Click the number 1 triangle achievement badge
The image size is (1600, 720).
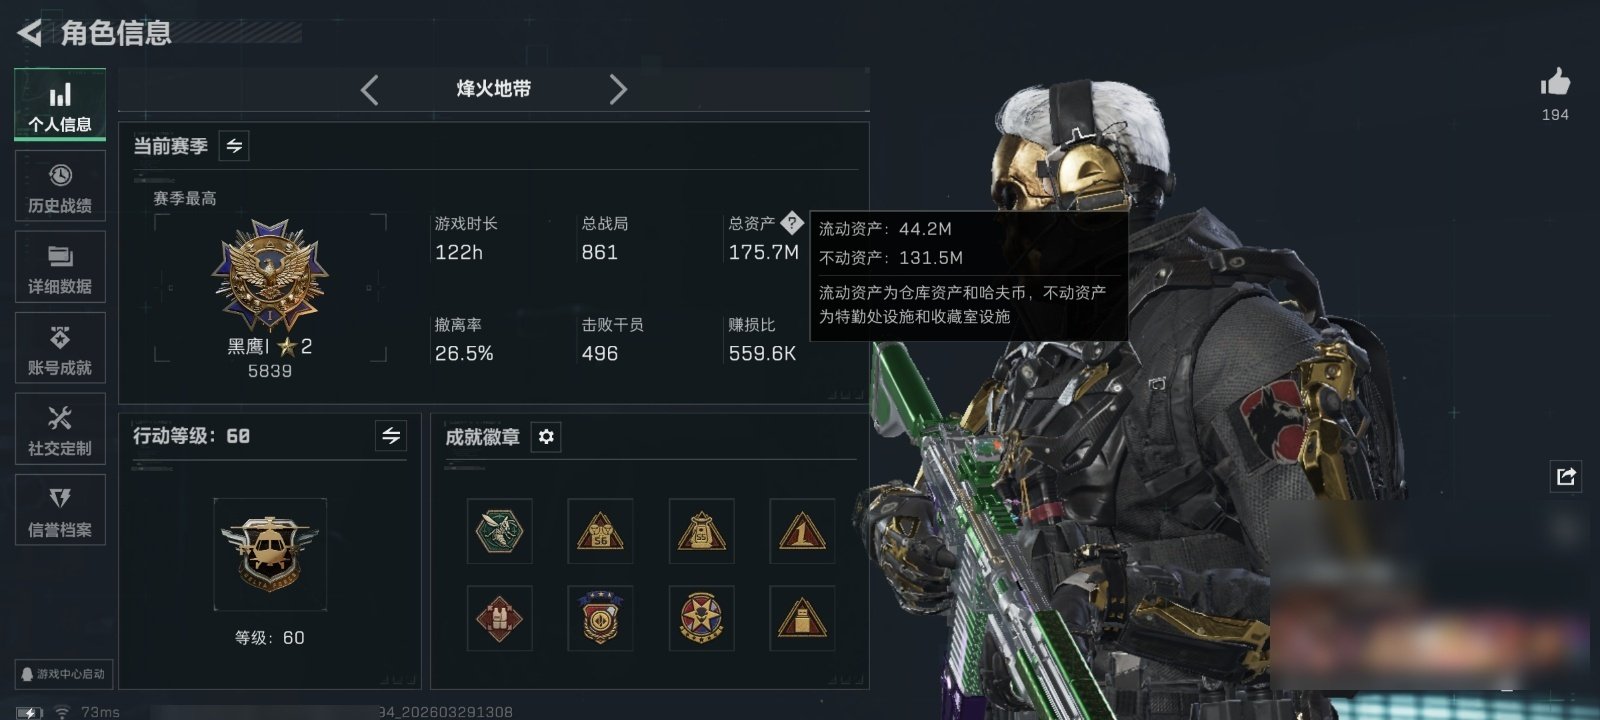pyautogui.click(x=802, y=531)
